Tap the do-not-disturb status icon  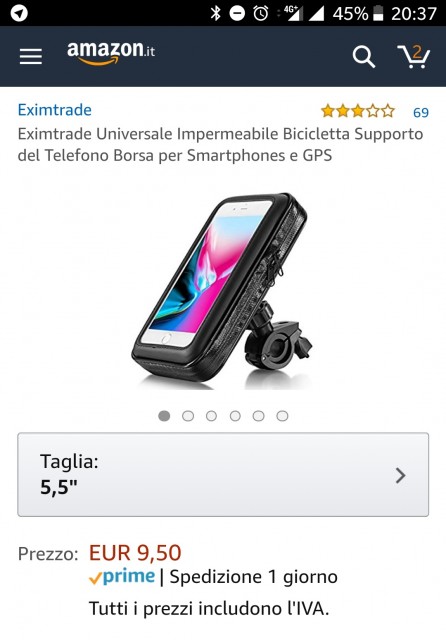pos(237,13)
